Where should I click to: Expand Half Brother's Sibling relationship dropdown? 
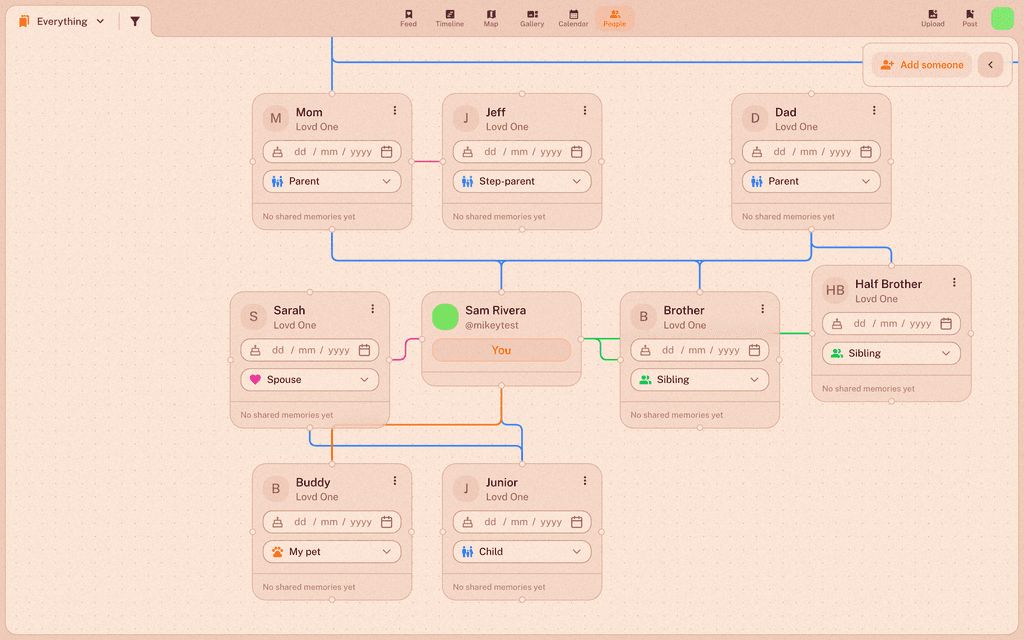tap(891, 353)
